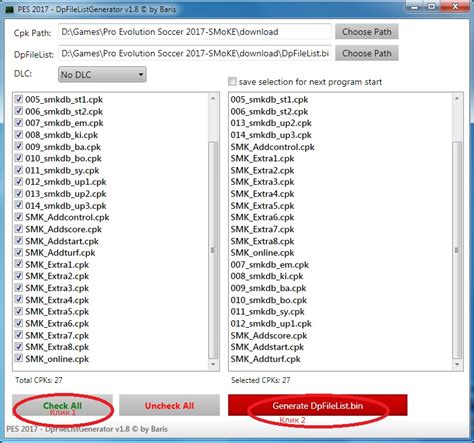The width and height of the screenshot is (474, 443).
Task: Click the DpFileList path text field
Action: [x=195, y=53]
